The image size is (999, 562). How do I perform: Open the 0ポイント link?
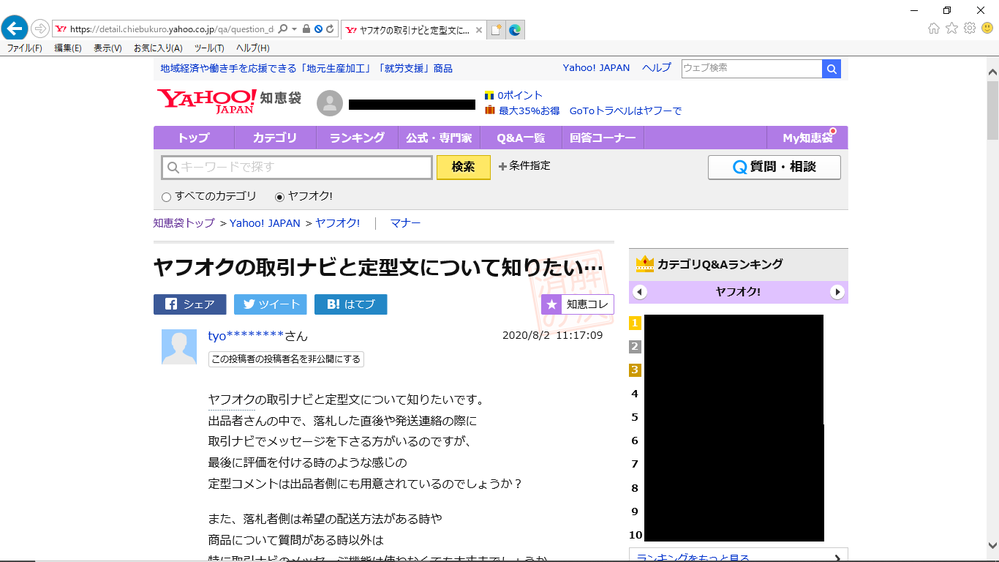[x=520, y=95]
